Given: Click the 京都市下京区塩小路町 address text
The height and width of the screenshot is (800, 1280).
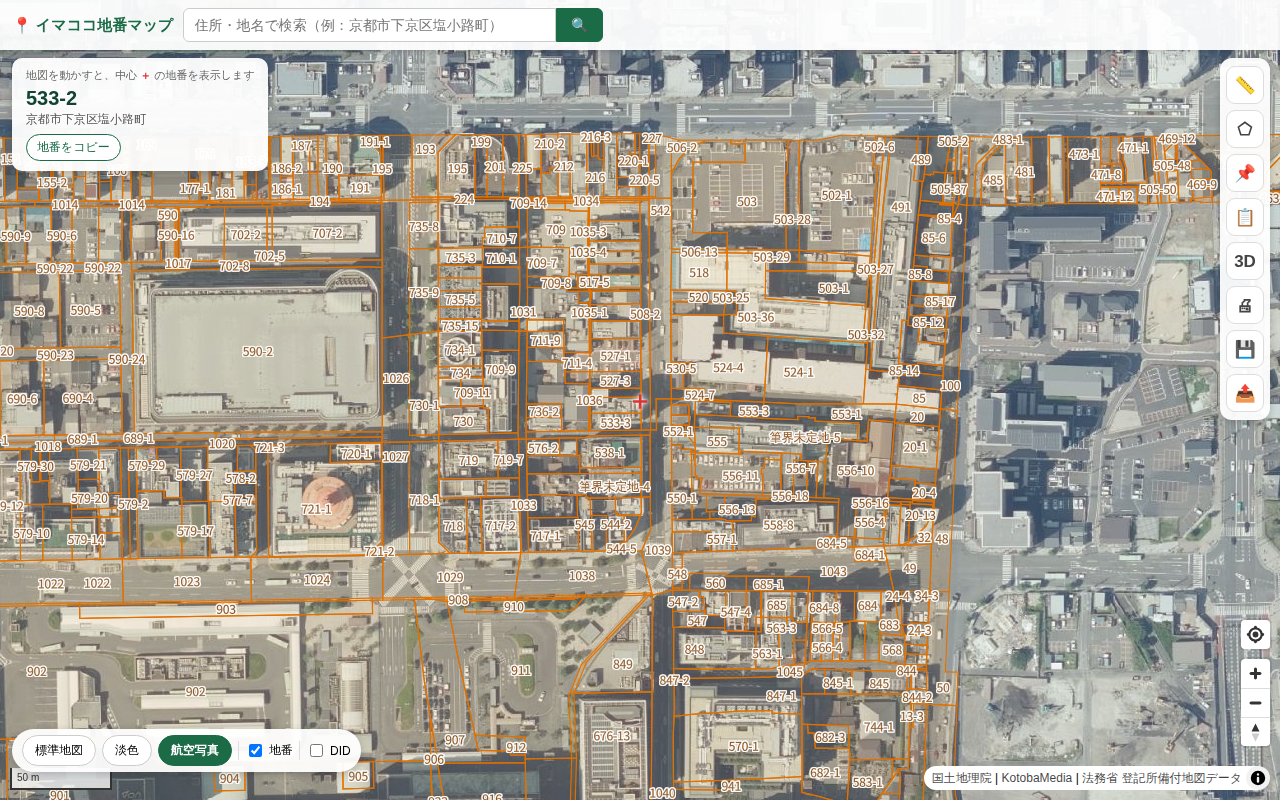Looking at the screenshot, I should [x=86, y=119].
